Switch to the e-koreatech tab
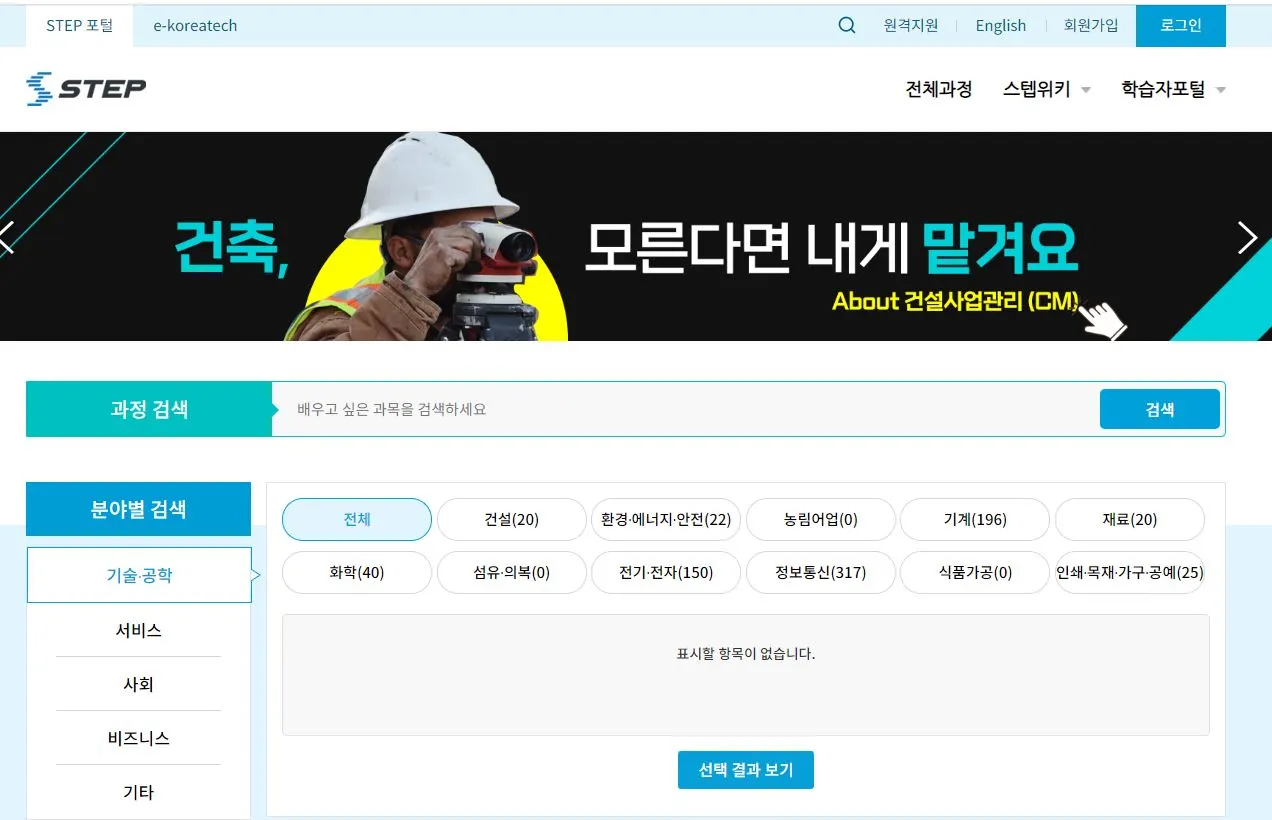Screen dimensions: 1272x820 coord(195,25)
